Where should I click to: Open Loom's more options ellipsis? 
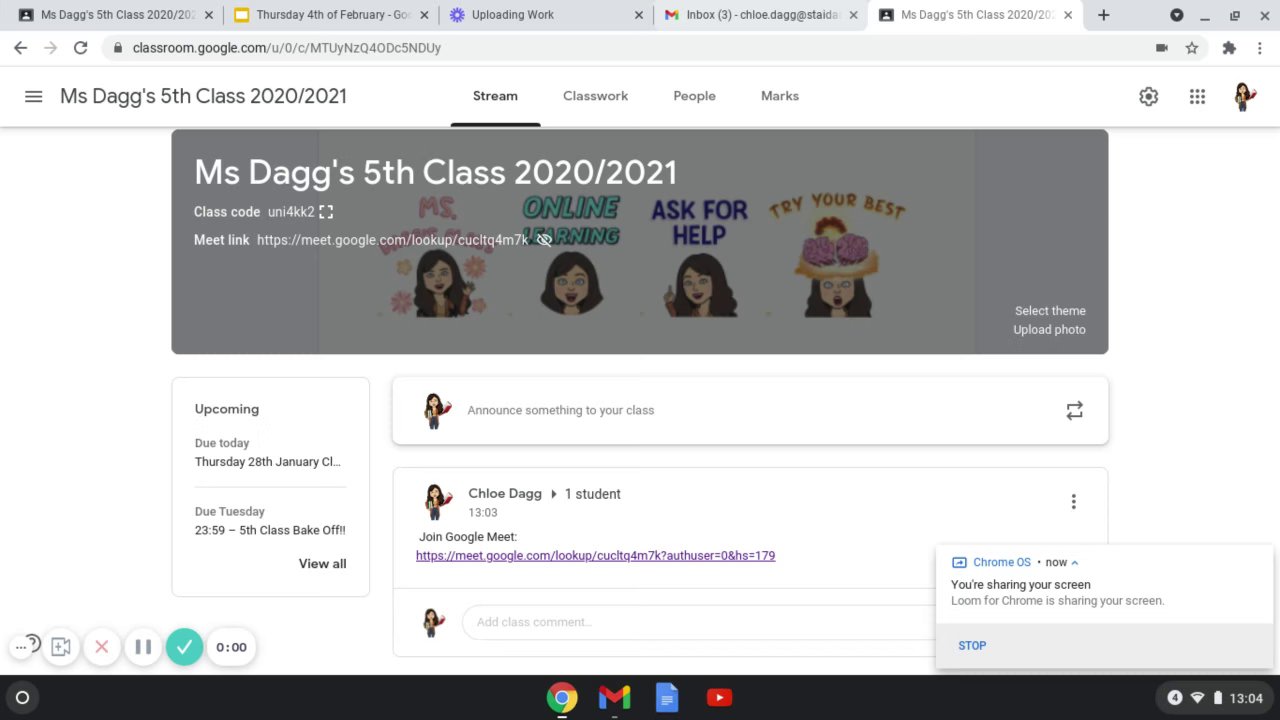[21, 647]
